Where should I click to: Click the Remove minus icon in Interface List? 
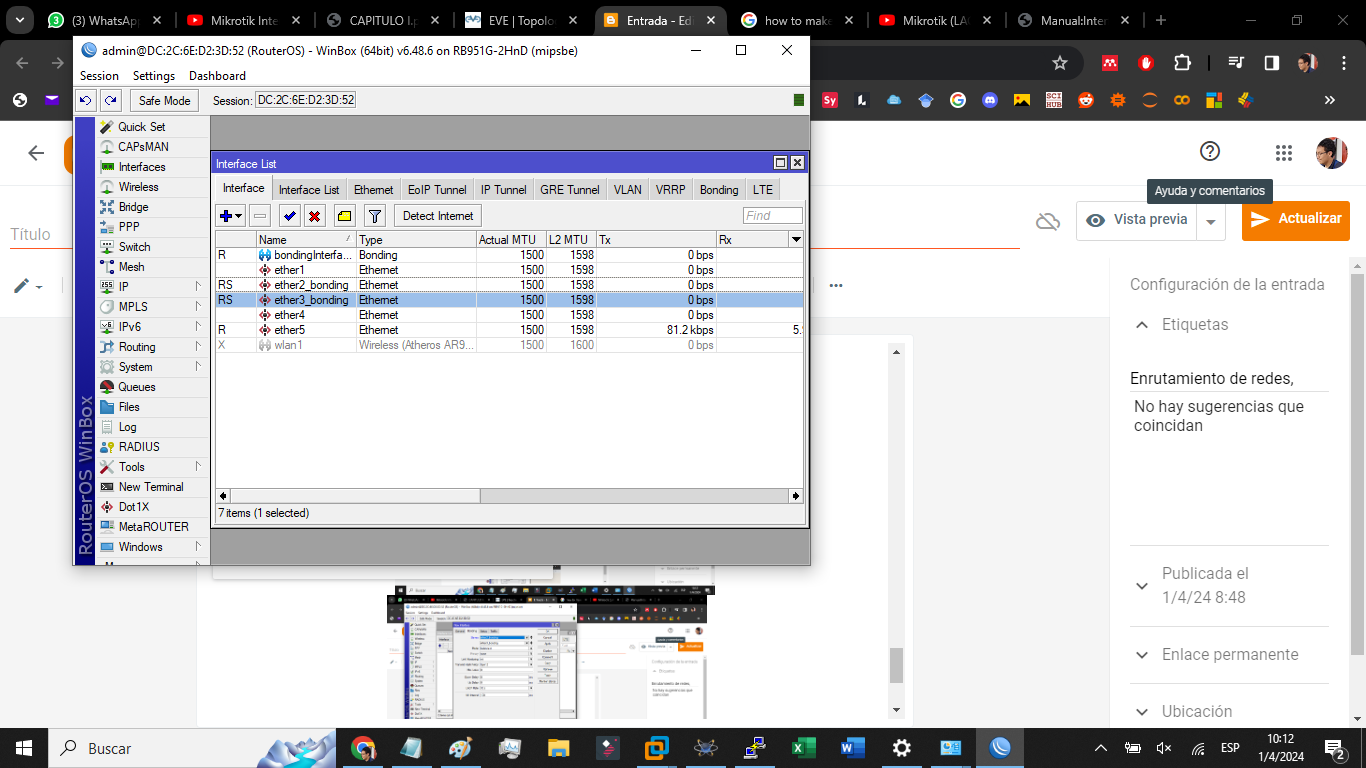click(x=259, y=215)
